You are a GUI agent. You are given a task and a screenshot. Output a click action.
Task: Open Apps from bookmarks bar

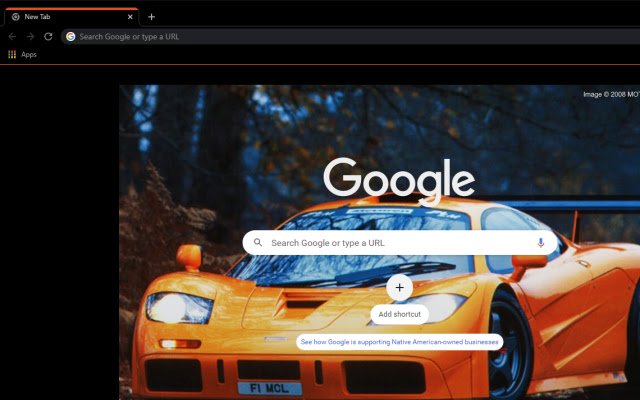23,54
